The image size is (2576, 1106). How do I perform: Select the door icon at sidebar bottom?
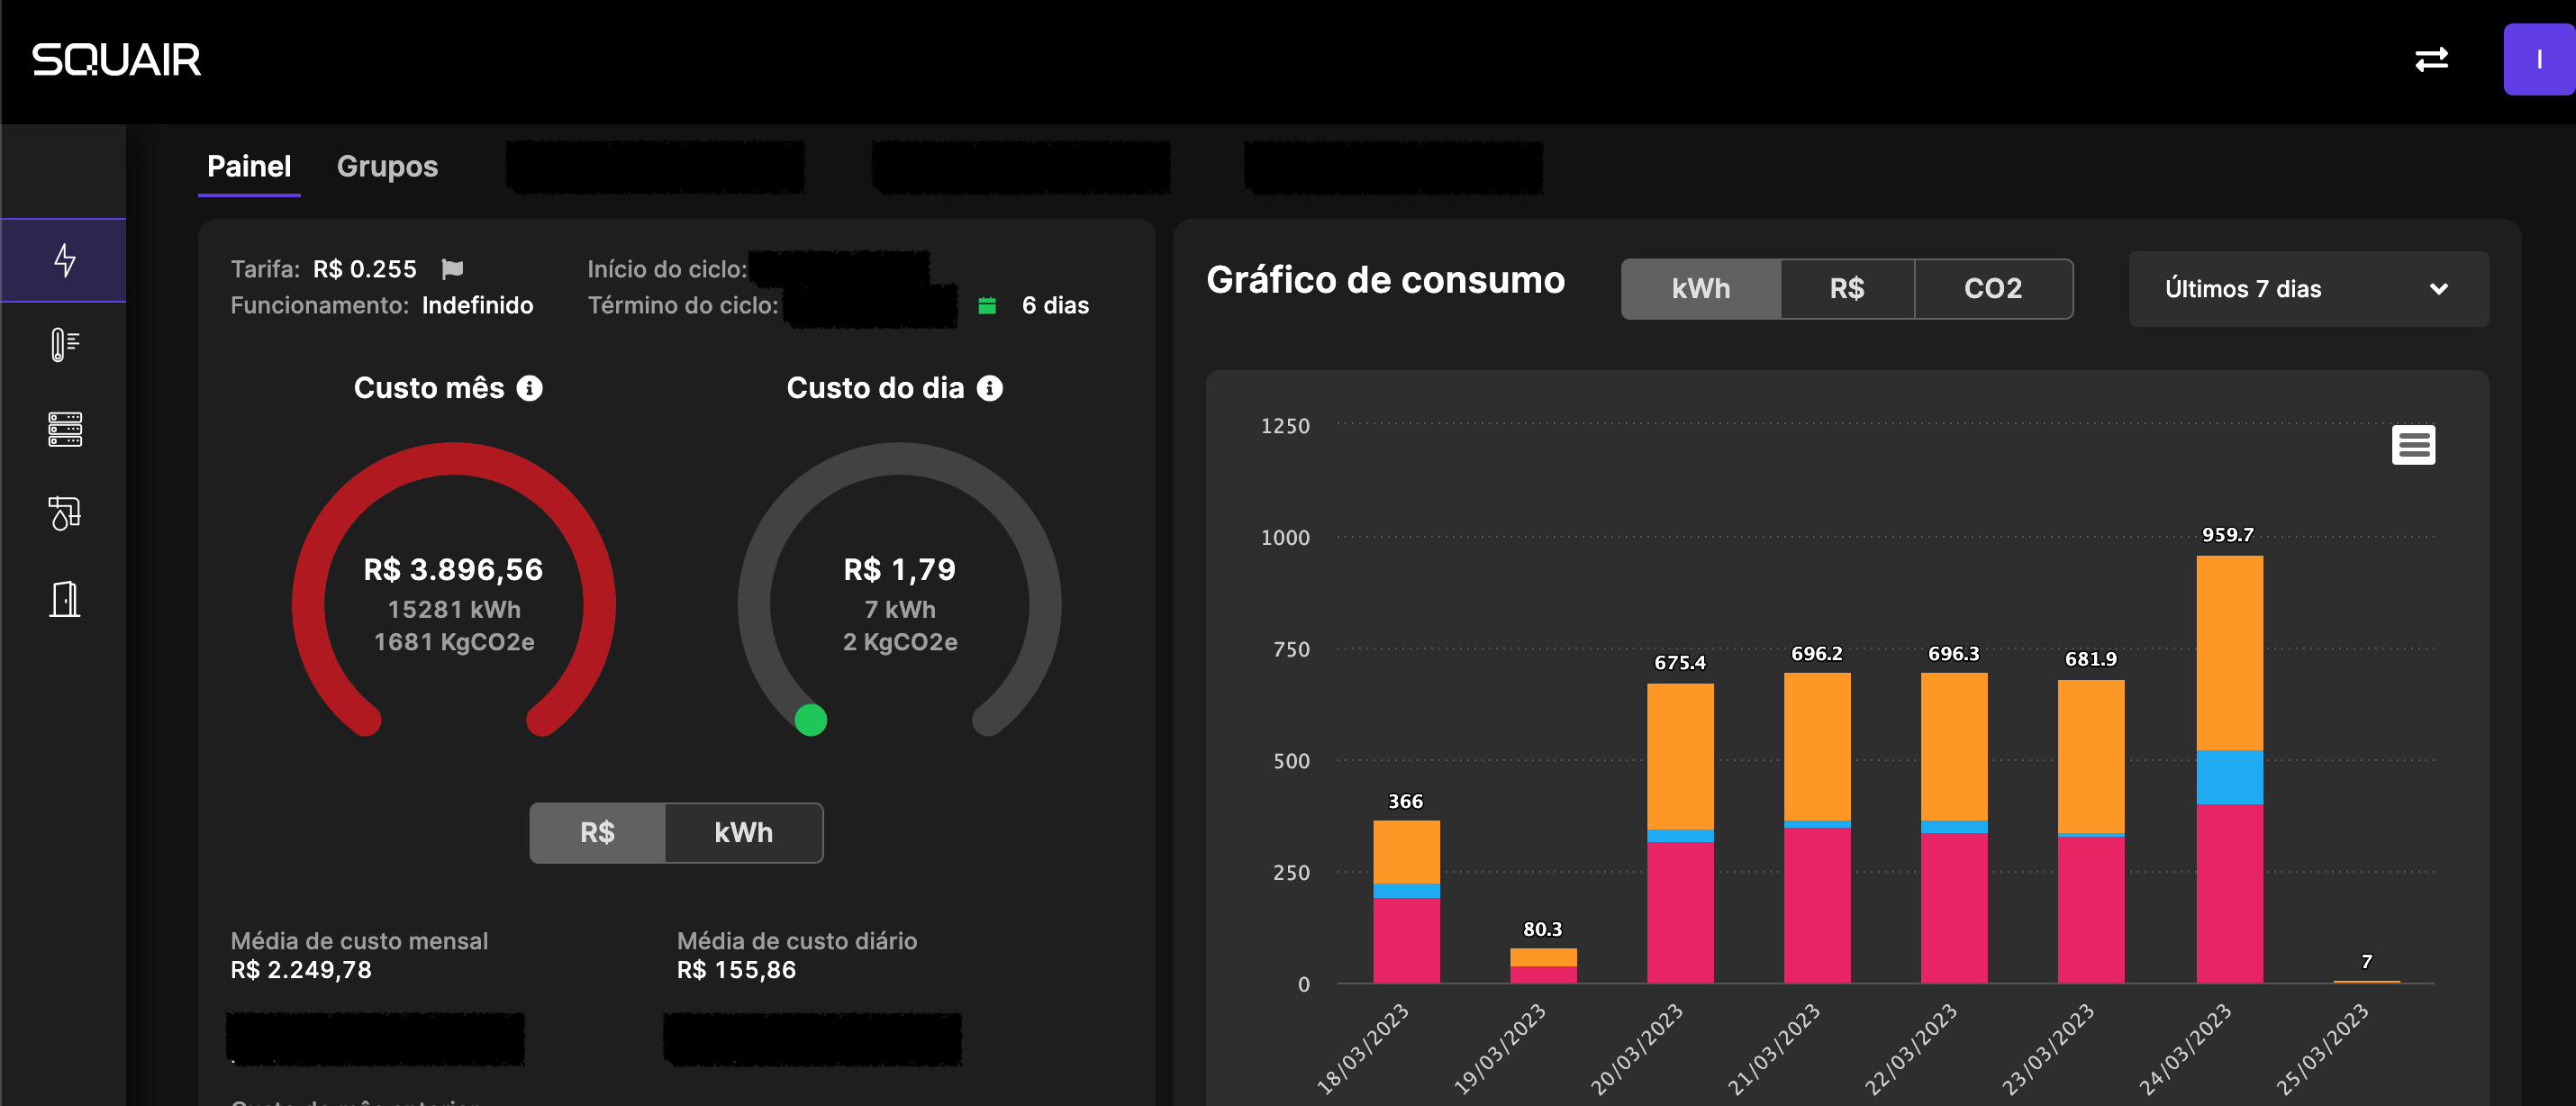pyautogui.click(x=63, y=598)
